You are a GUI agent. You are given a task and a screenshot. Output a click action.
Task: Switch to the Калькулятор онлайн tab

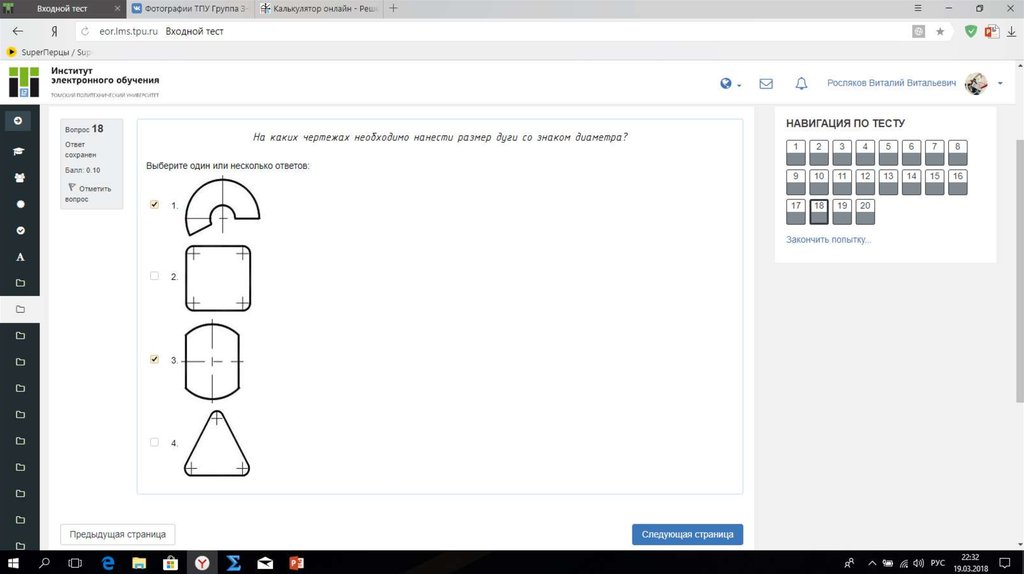pos(319,8)
